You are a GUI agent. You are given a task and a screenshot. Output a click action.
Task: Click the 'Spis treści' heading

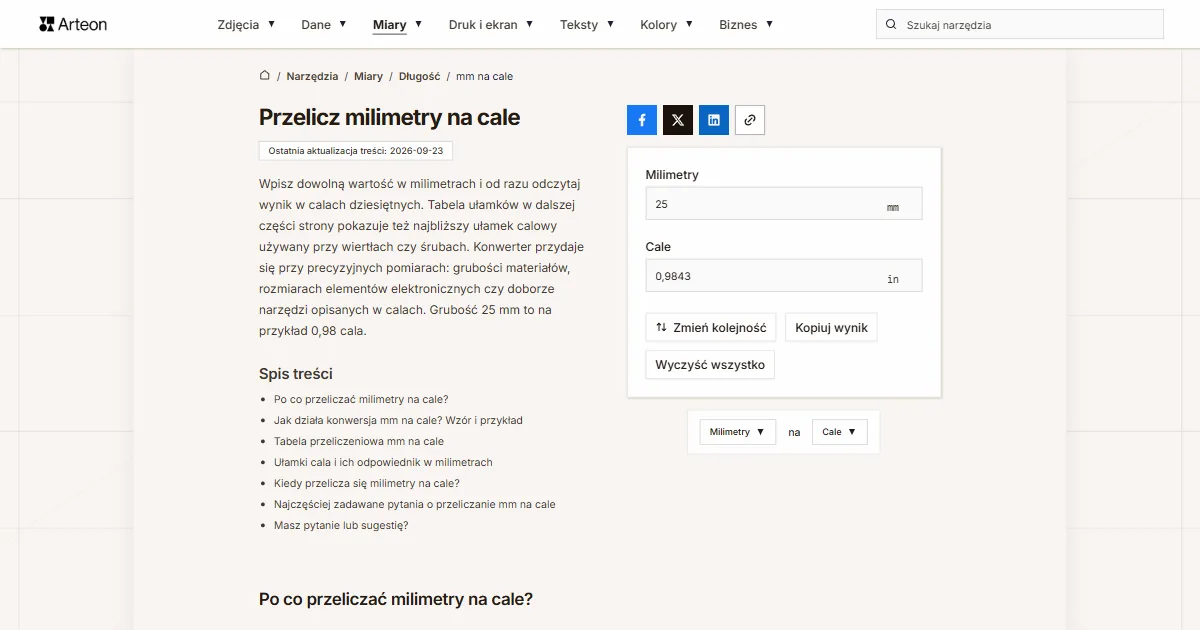click(296, 374)
